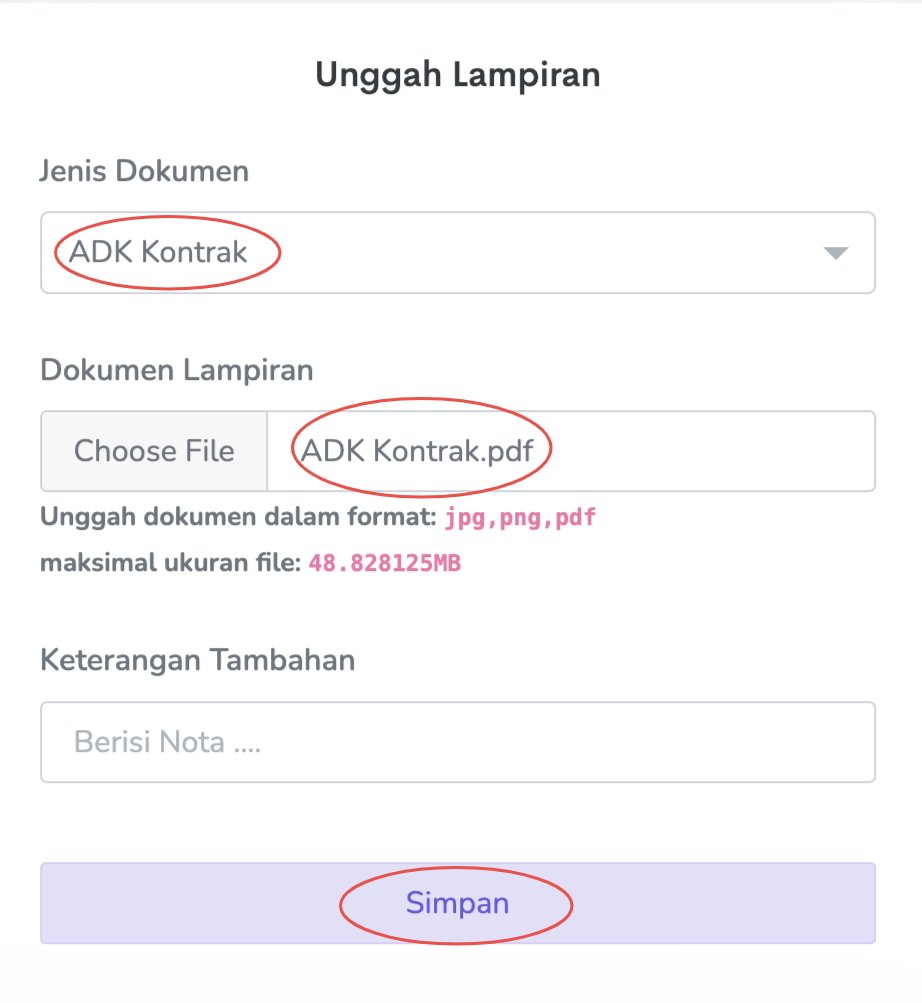Click empty space right of ADK Kontrak.pdf

click(710, 451)
